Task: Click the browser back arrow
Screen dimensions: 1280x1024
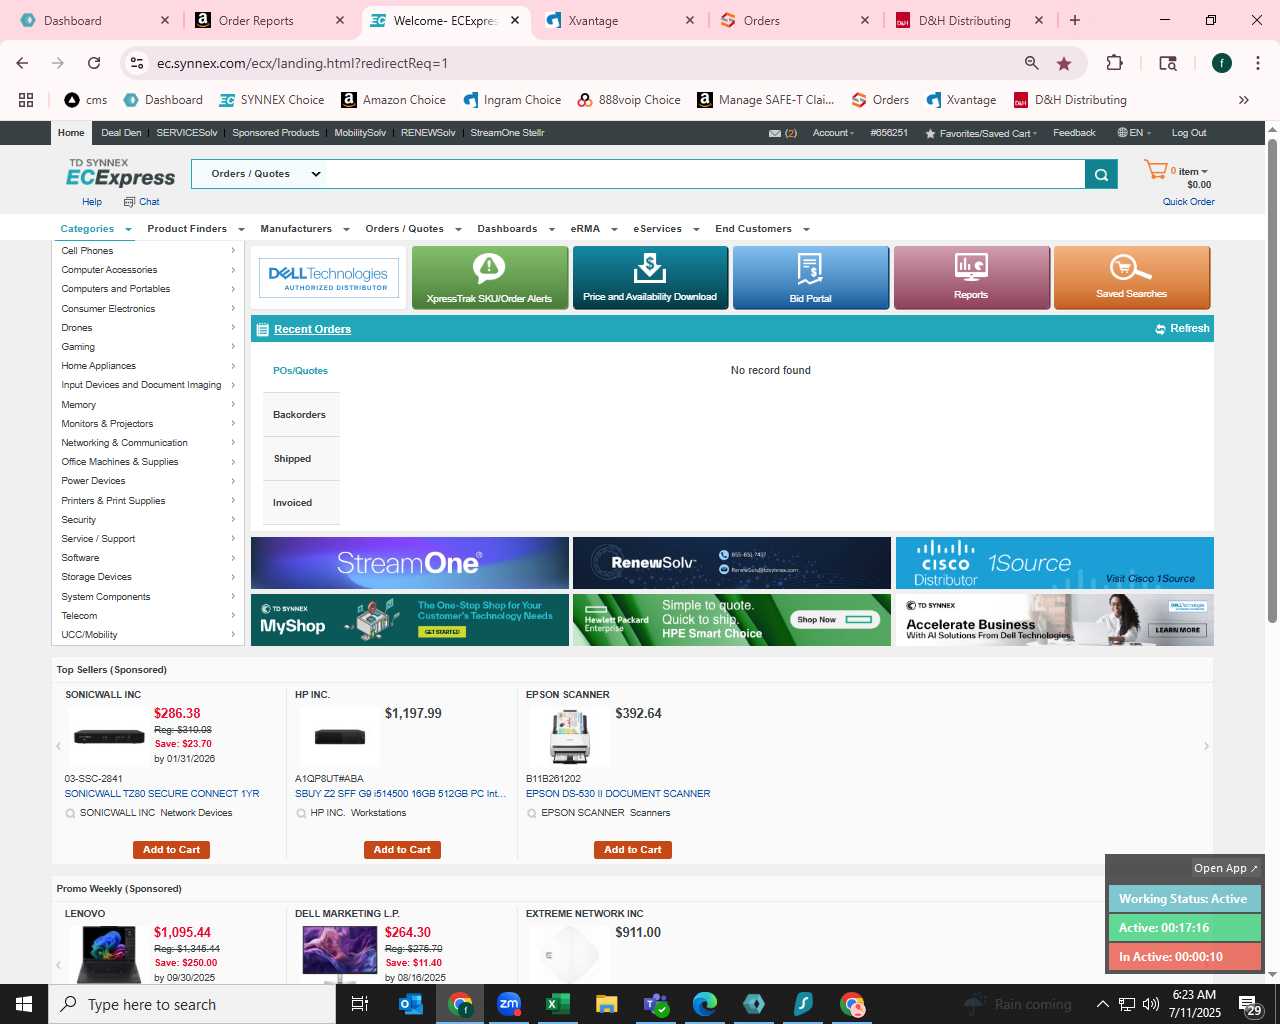Action: [x=22, y=63]
